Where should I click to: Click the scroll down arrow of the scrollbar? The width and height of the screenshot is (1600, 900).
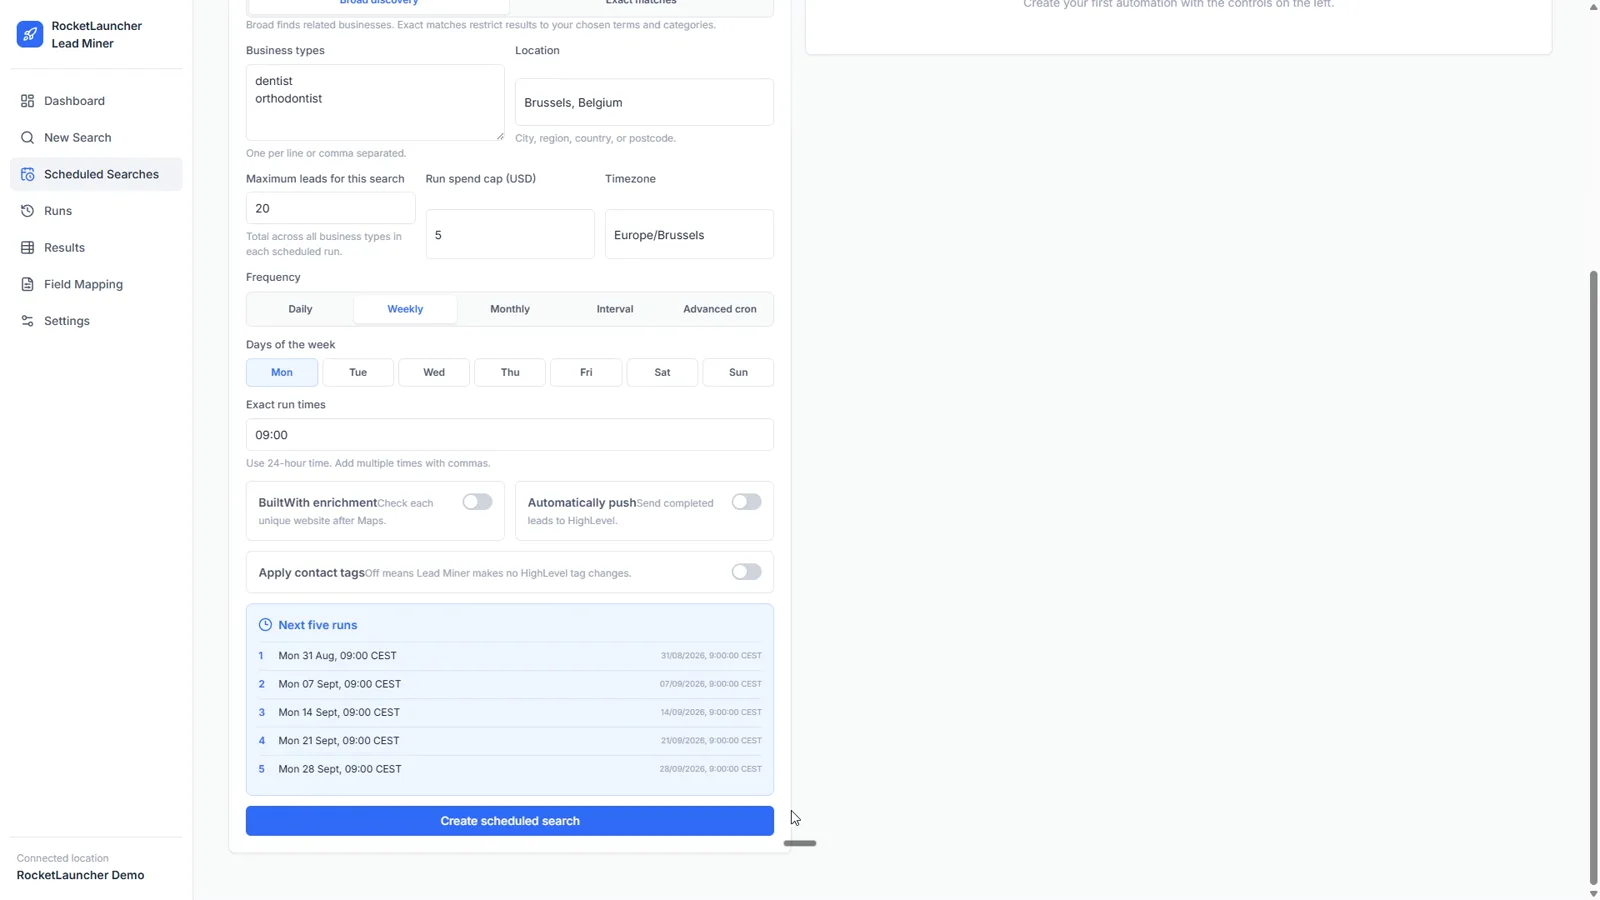point(1593,893)
